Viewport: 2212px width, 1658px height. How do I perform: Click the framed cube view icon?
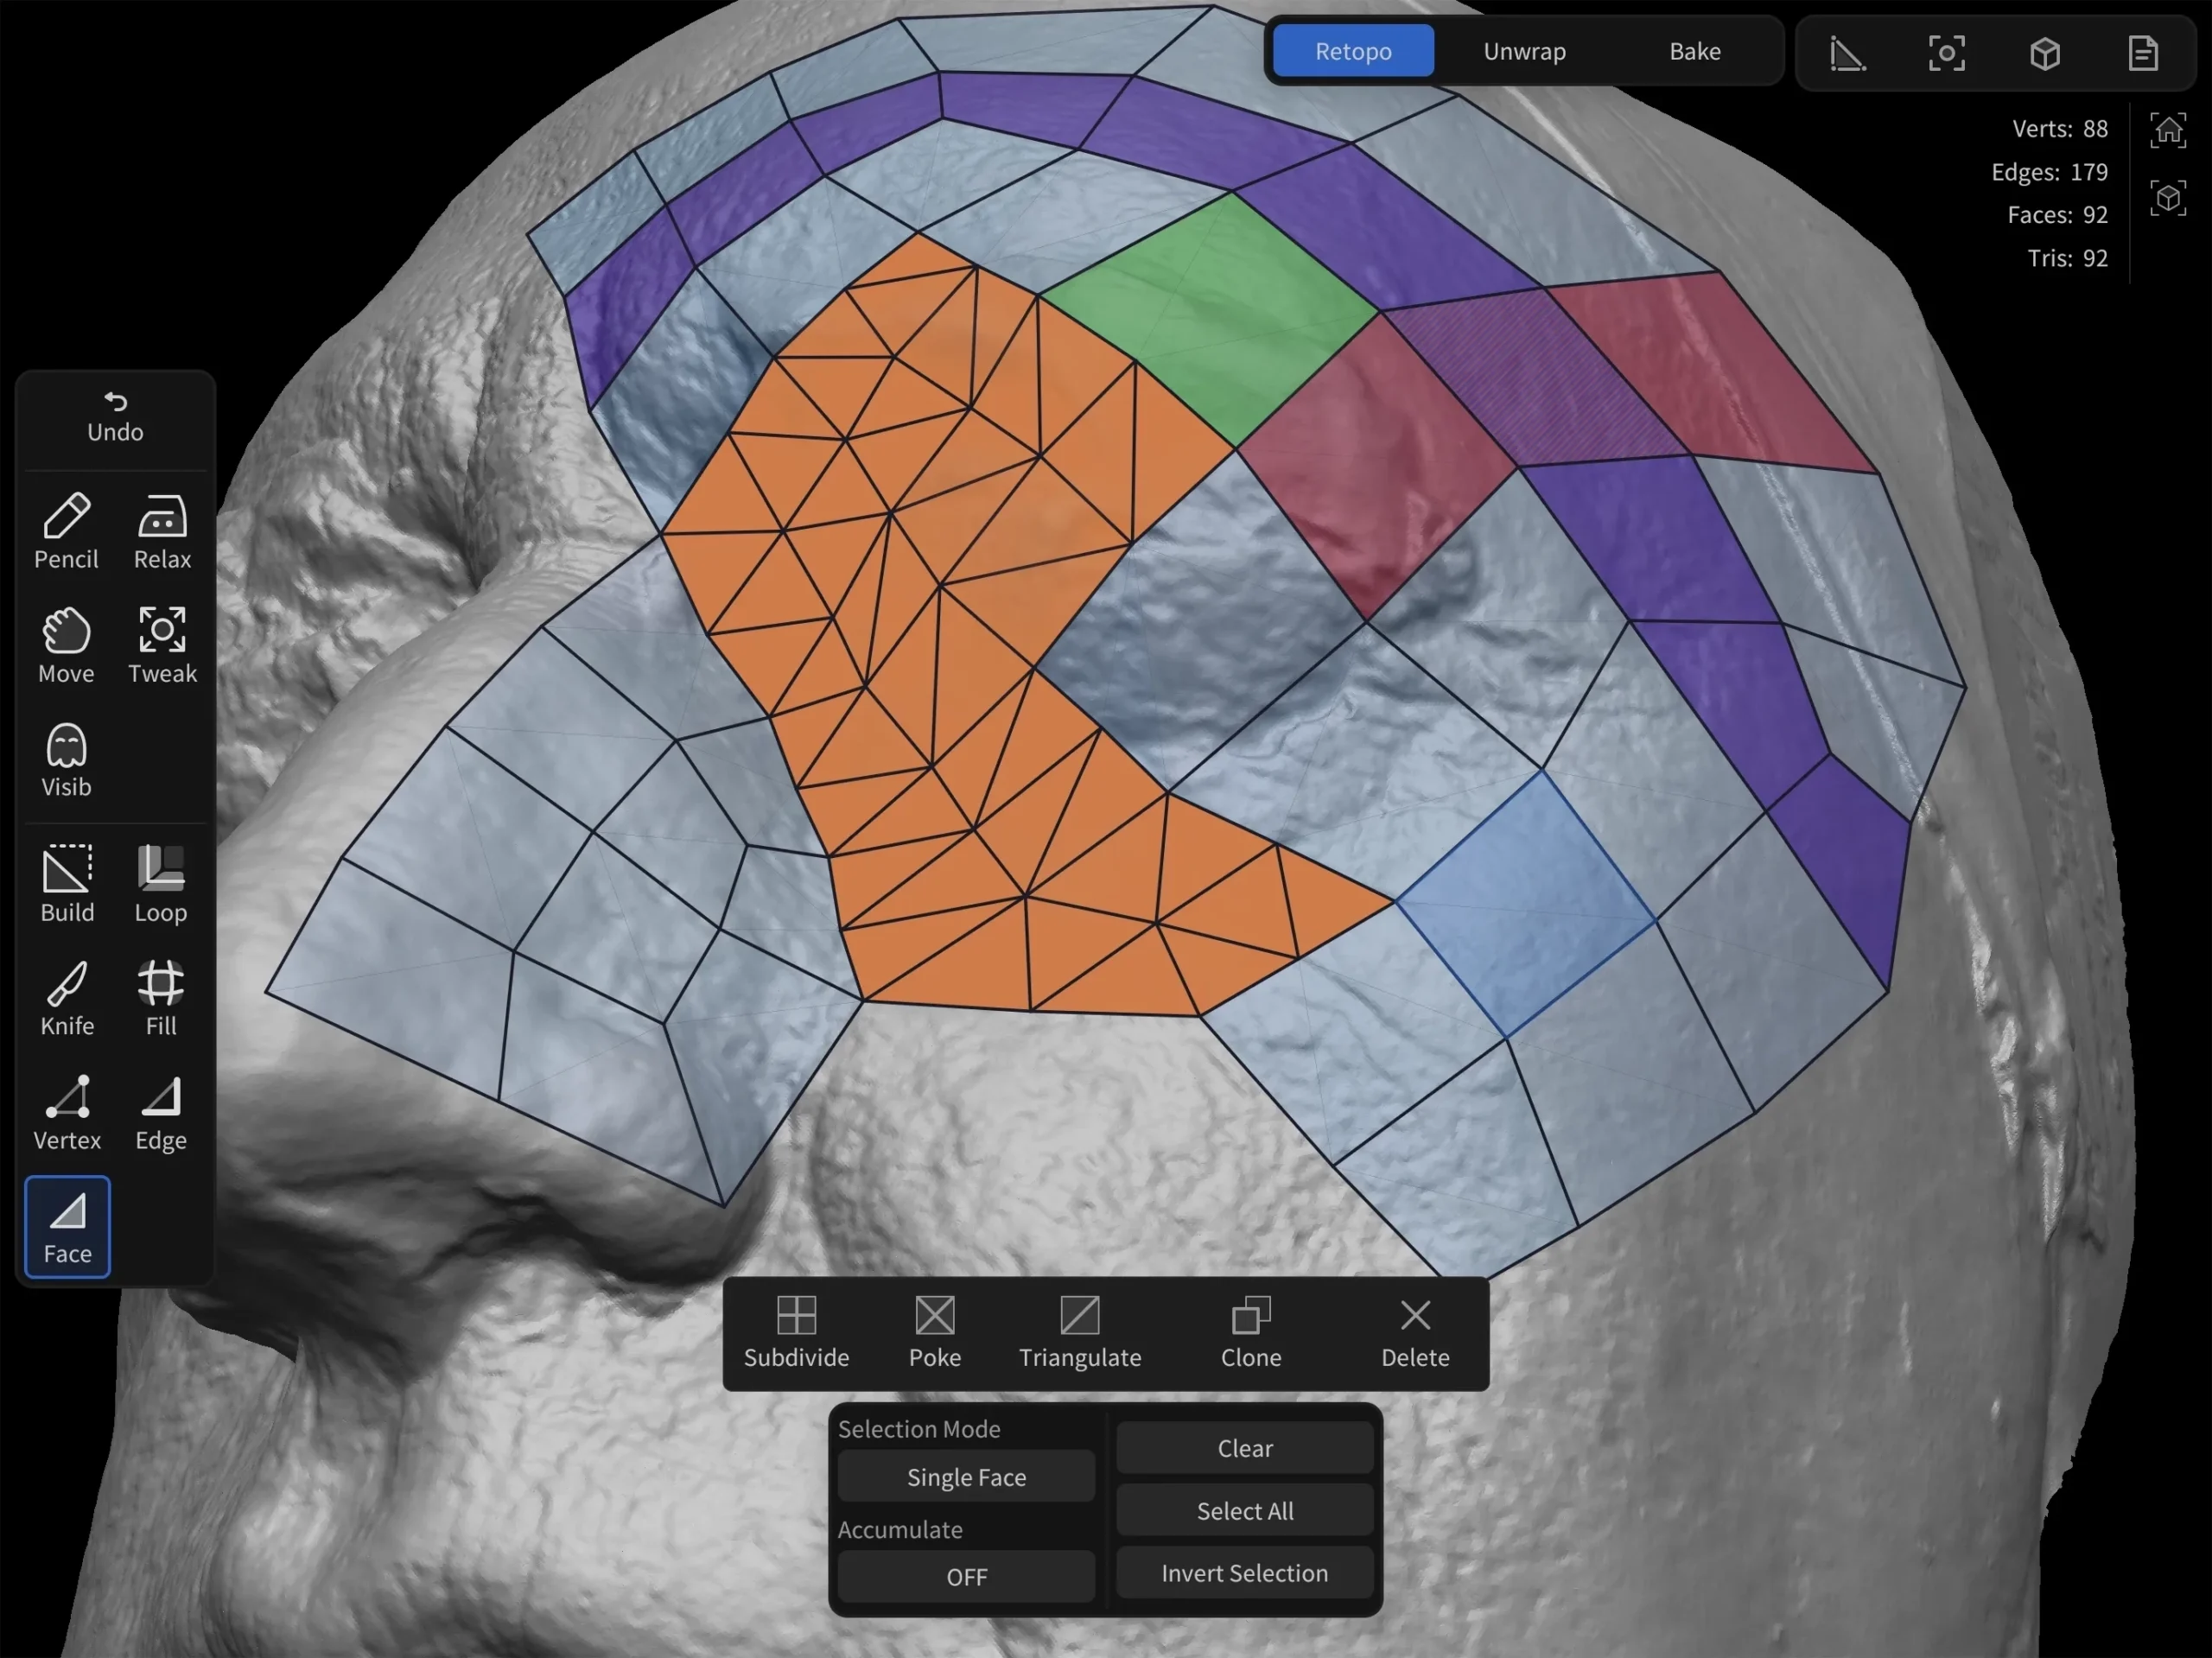point(2168,198)
